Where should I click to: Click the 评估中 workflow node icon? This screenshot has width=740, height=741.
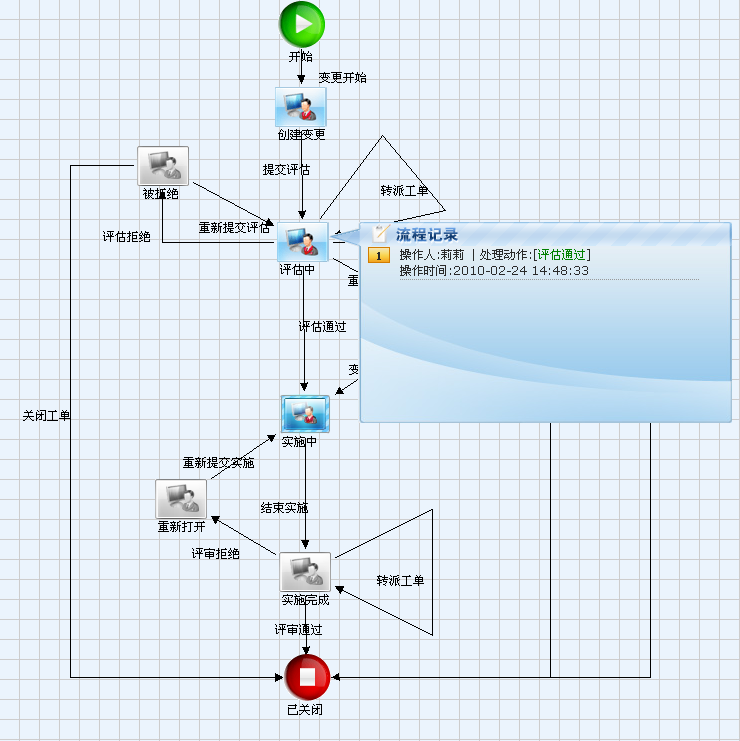302,241
